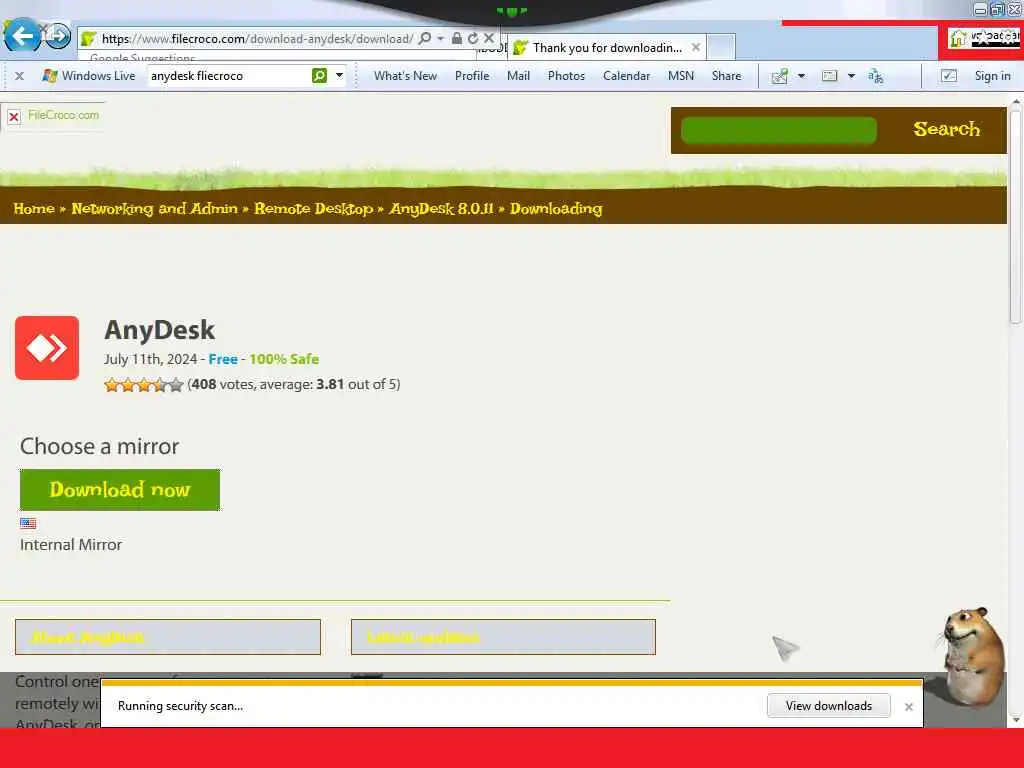The image size is (1024, 768).
Task: Select the 'Thank you for downloadin...' tab
Action: point(607,48)
